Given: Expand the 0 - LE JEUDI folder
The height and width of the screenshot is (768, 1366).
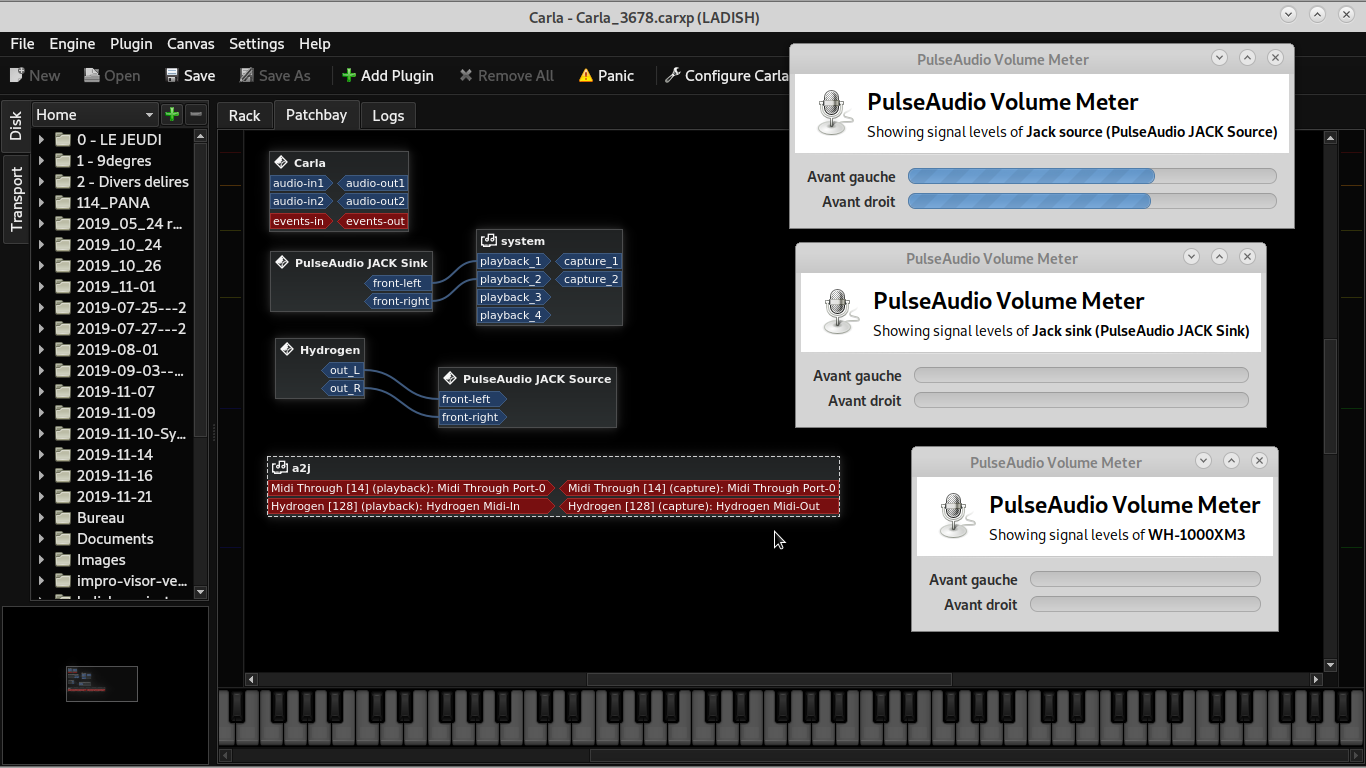Looking at the screenshot, I should click(x=41, y=139).
